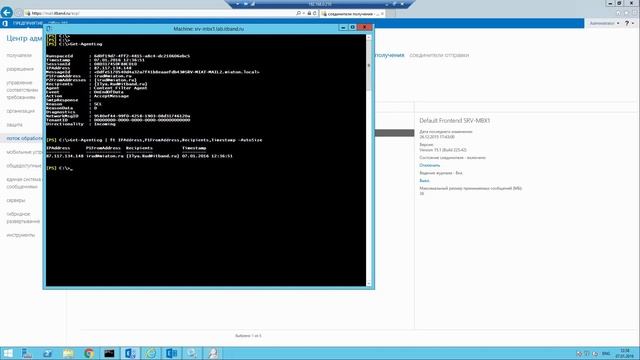640x360 pixels.
Task: Click the refresh icon in address bar
Action: click(314, 13)
